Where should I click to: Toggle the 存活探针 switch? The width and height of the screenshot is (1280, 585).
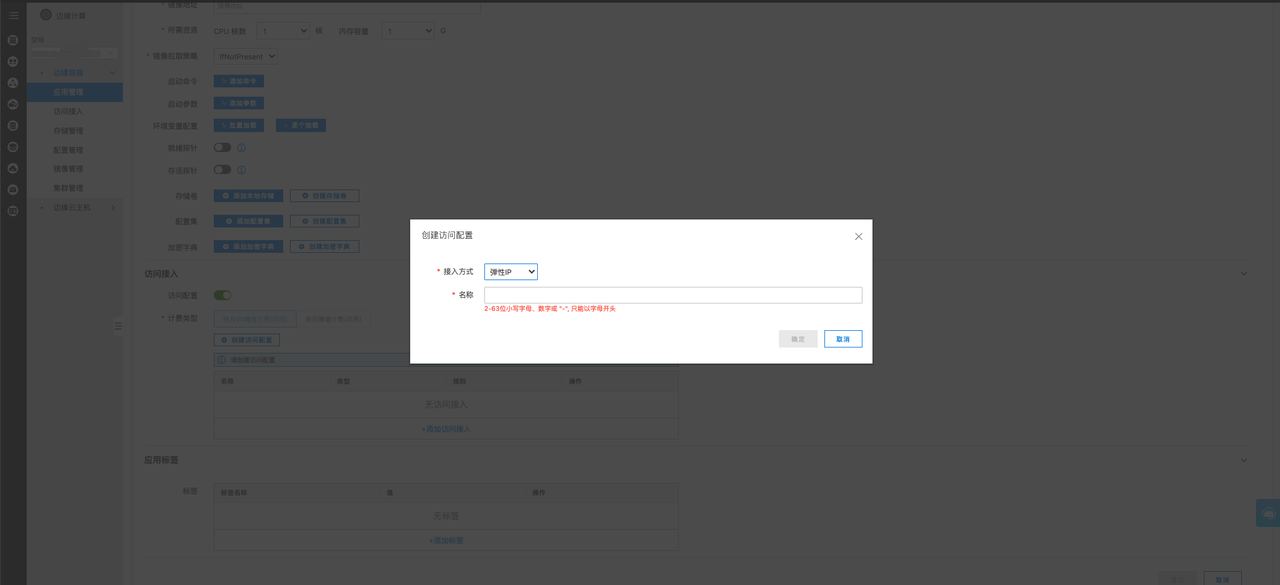click(222, 170)
